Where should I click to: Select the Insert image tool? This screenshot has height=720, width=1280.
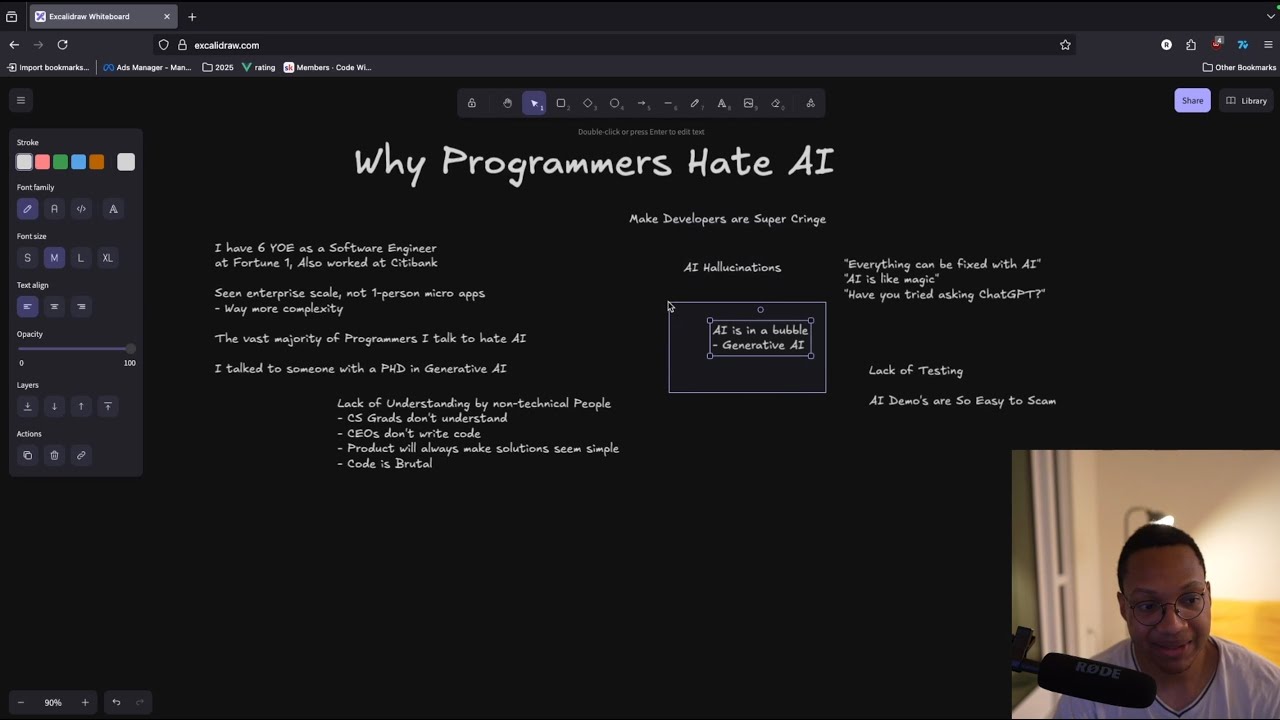pyautogui.click(x=749, y=103)
